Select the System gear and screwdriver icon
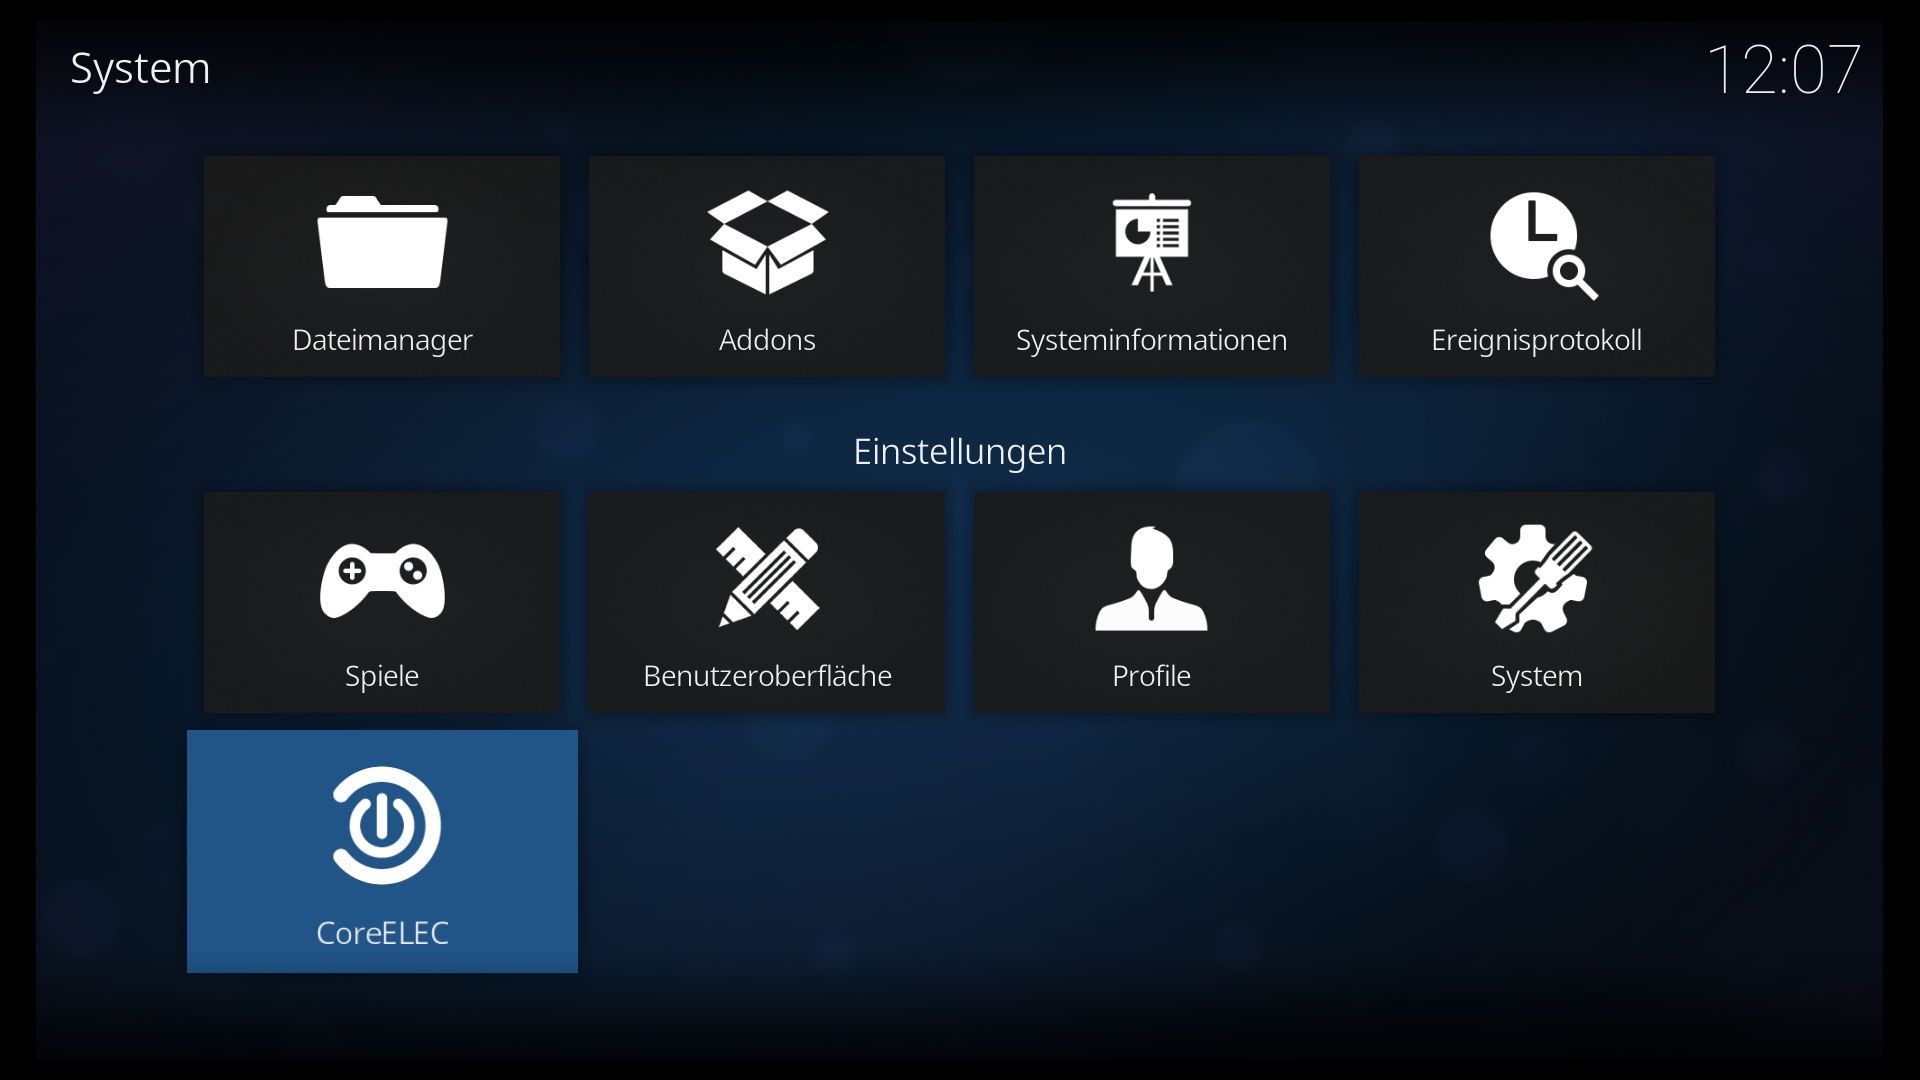Image resolution: width=1920 pixels, height=1080 pixels. point(1536,578)
